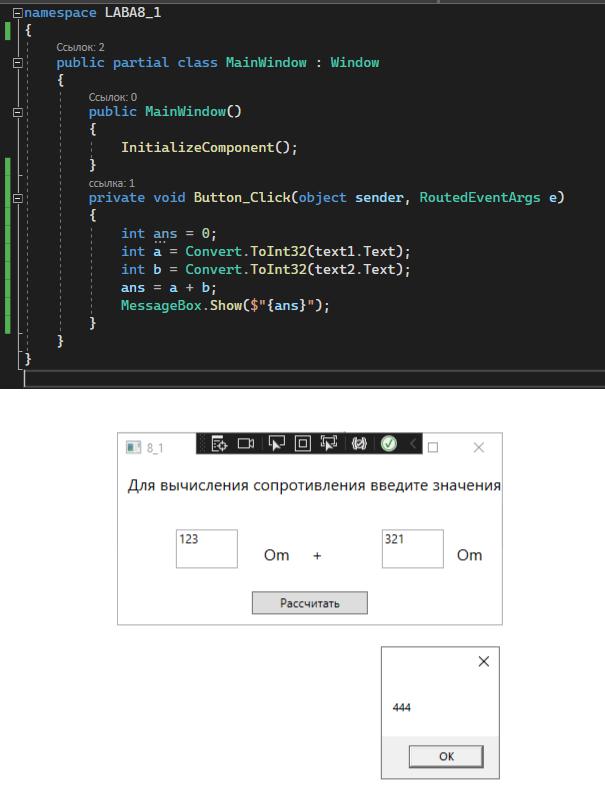The width and height of the screenshot is (605, 786).
Task: Collapse the MainWindow class block
Action: tap(18, 63)
